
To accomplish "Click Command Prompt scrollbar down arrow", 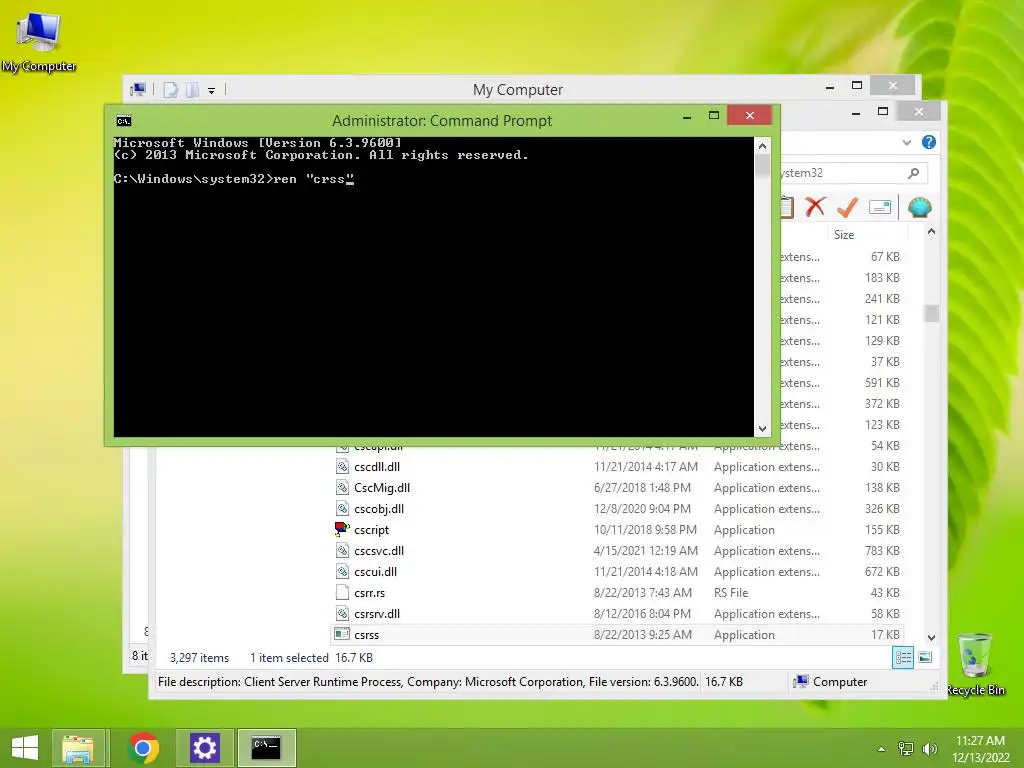I will coord(762,429).
